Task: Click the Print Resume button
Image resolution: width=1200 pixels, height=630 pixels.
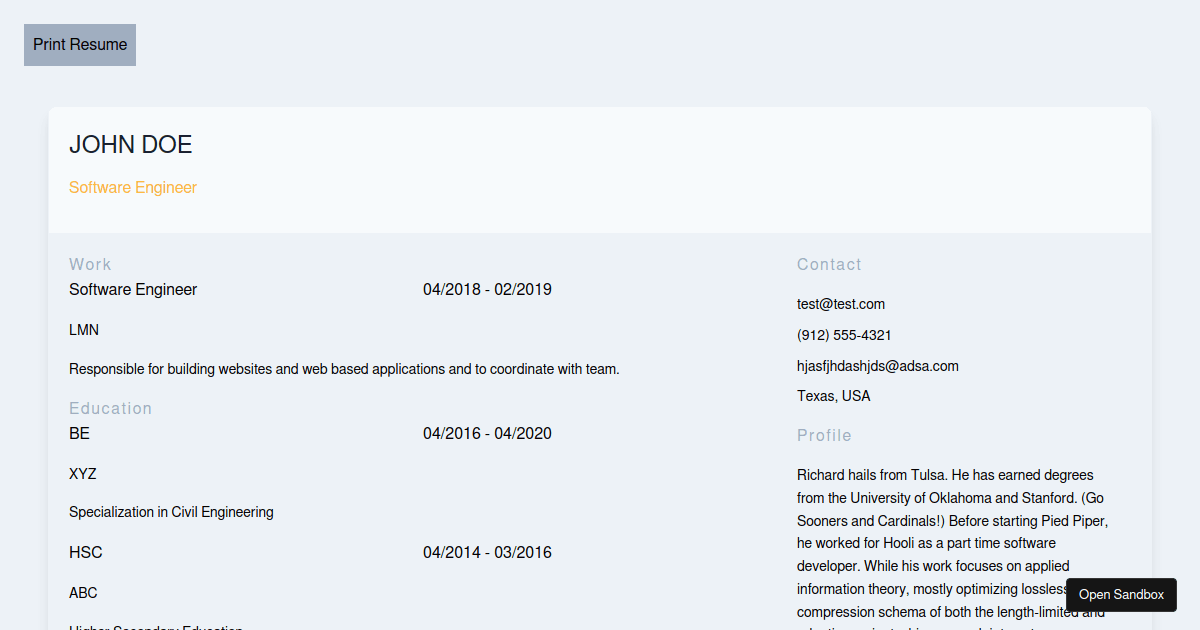Action: coord(80,45)
